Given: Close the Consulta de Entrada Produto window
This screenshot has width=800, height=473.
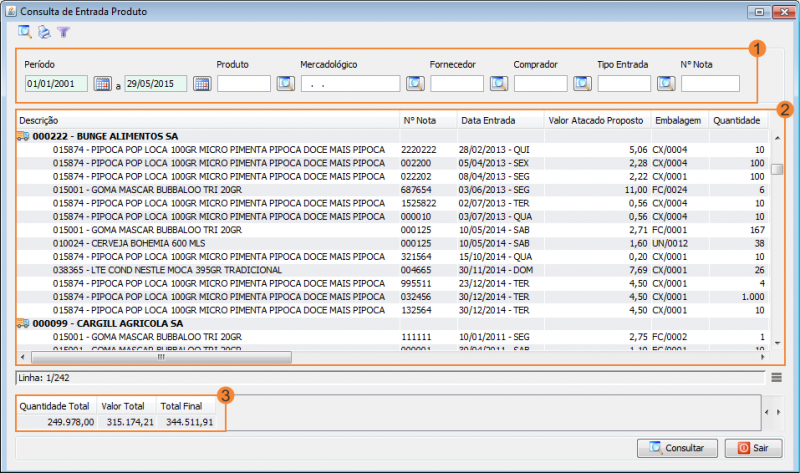Looking at the screenshot, I should coord(784,12).
